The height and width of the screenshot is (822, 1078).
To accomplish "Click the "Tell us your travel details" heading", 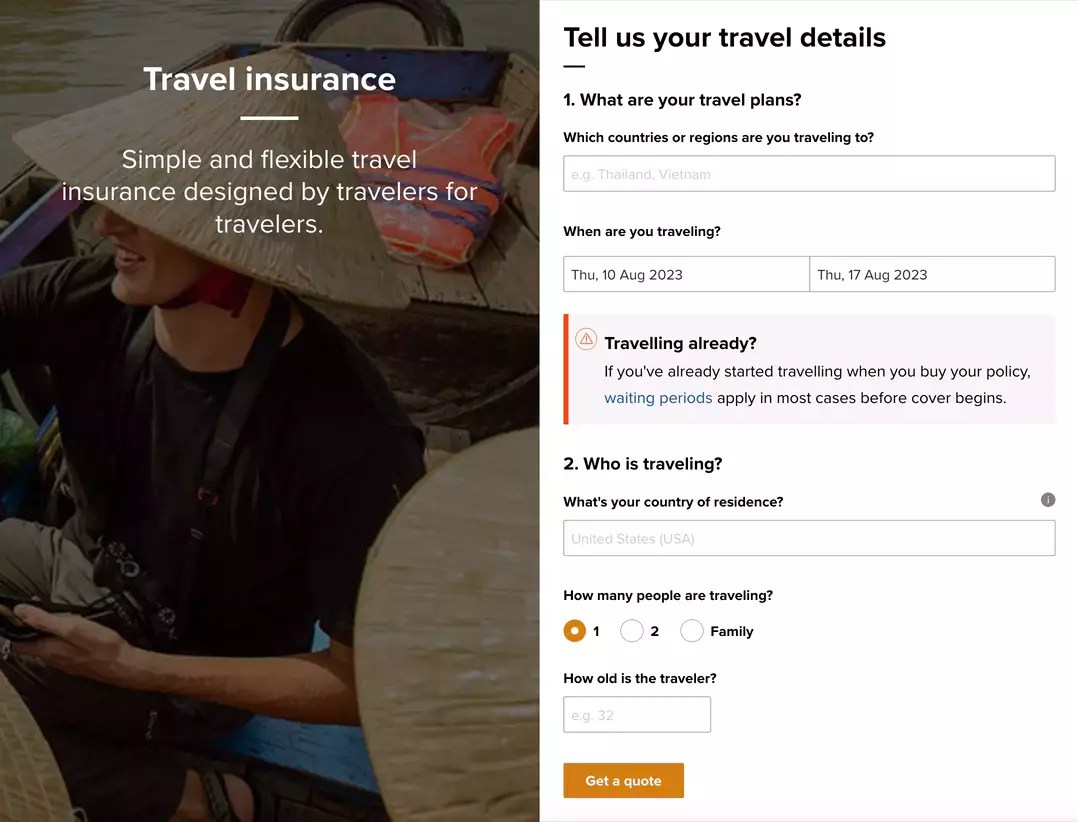I will [723, 37].
